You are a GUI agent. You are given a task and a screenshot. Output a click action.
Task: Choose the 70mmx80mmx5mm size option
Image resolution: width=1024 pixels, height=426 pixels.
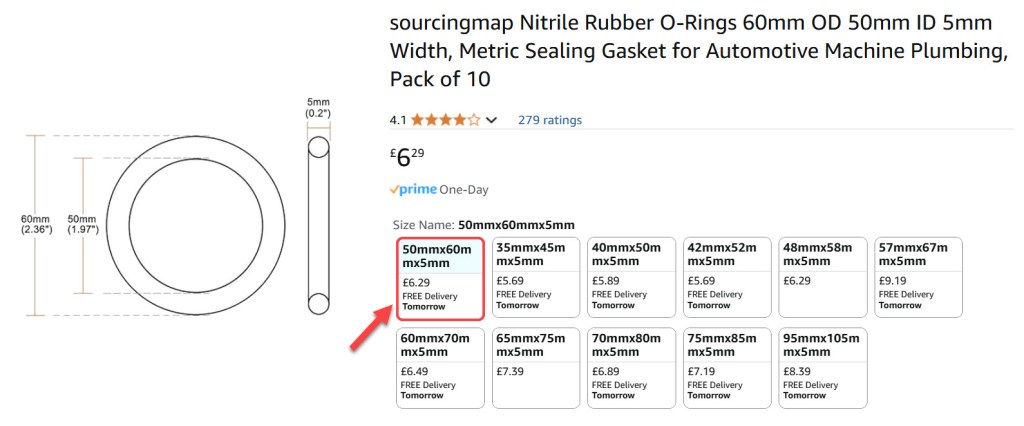point(632,367)
